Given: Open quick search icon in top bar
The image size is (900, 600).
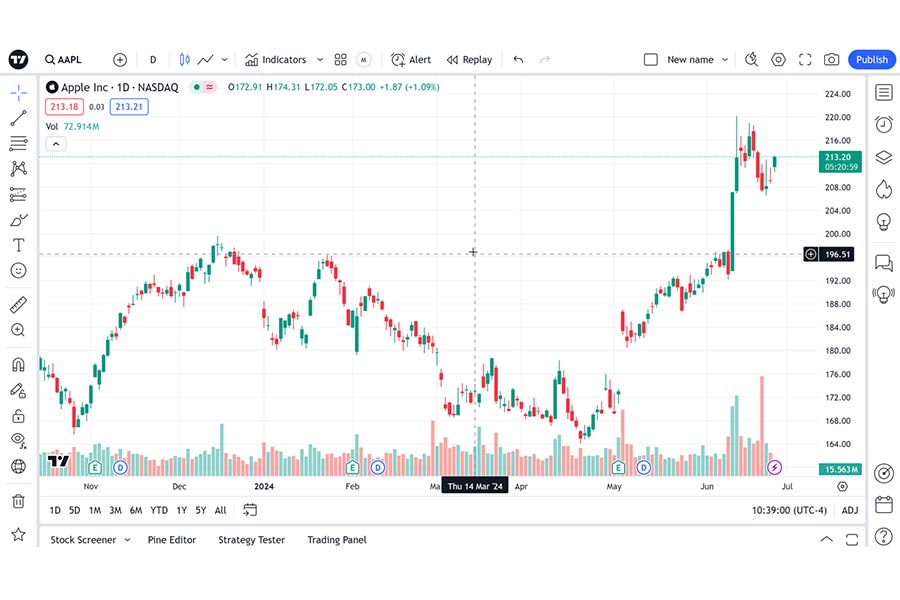Looking at the screenshot, I should [x=751, y=60].
